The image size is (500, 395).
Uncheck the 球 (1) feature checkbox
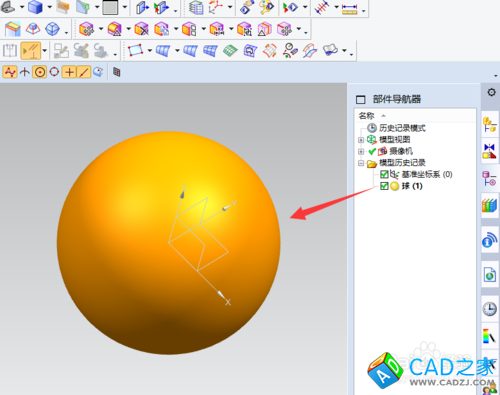pyautogui.click(x=384, y=186)
